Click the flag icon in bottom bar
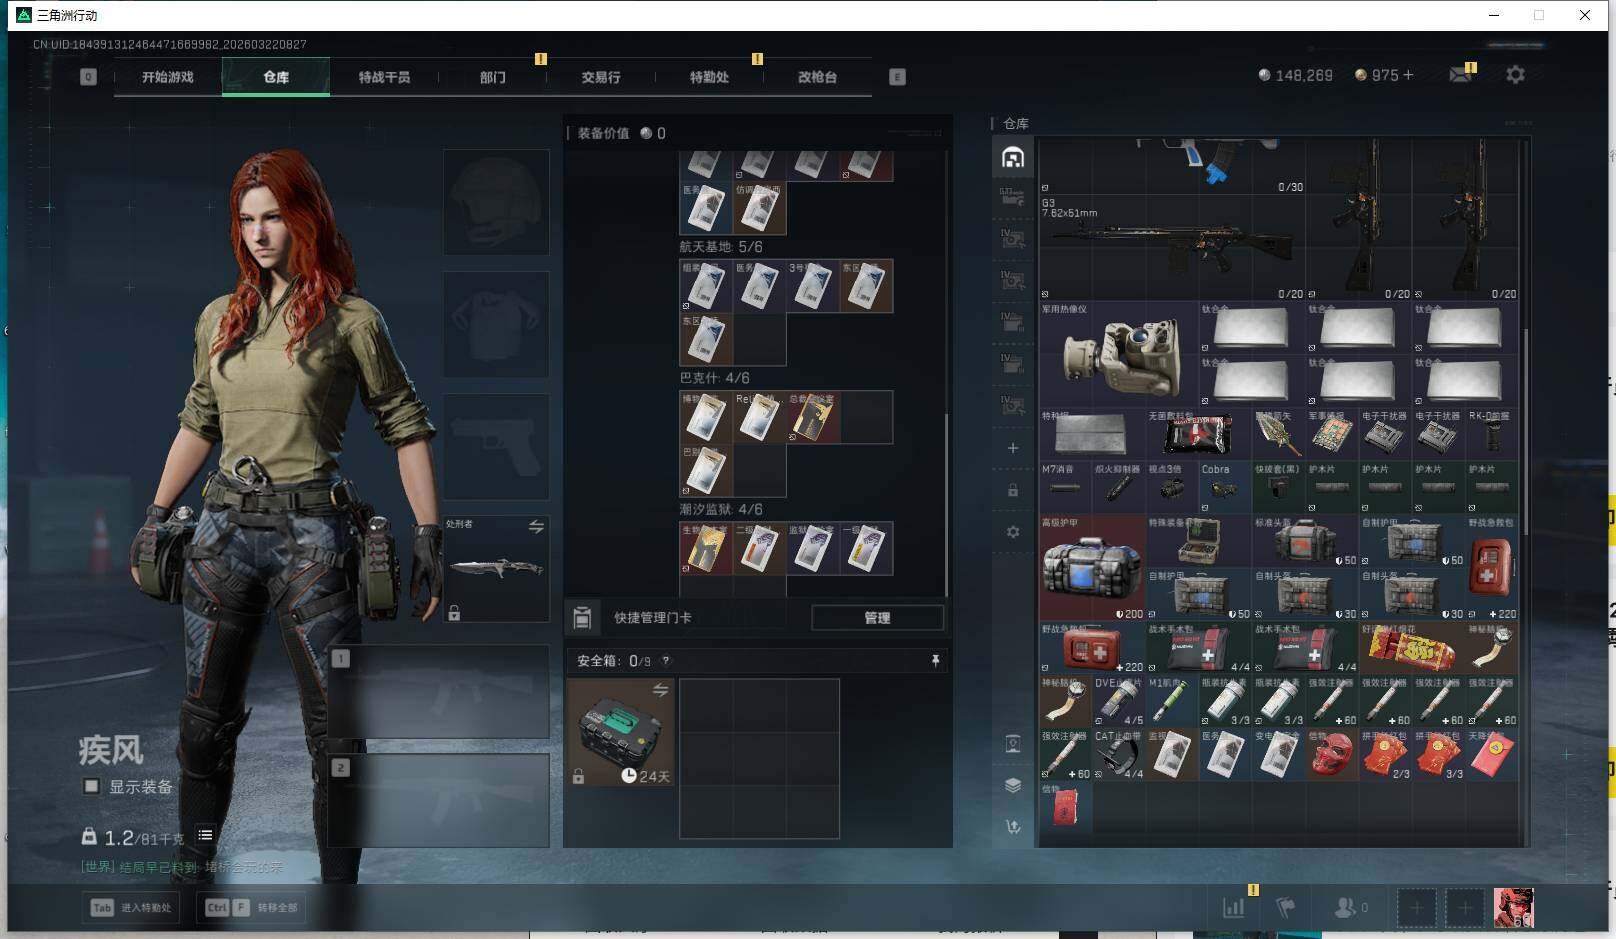The image size is (1616, 939). 1286,907
